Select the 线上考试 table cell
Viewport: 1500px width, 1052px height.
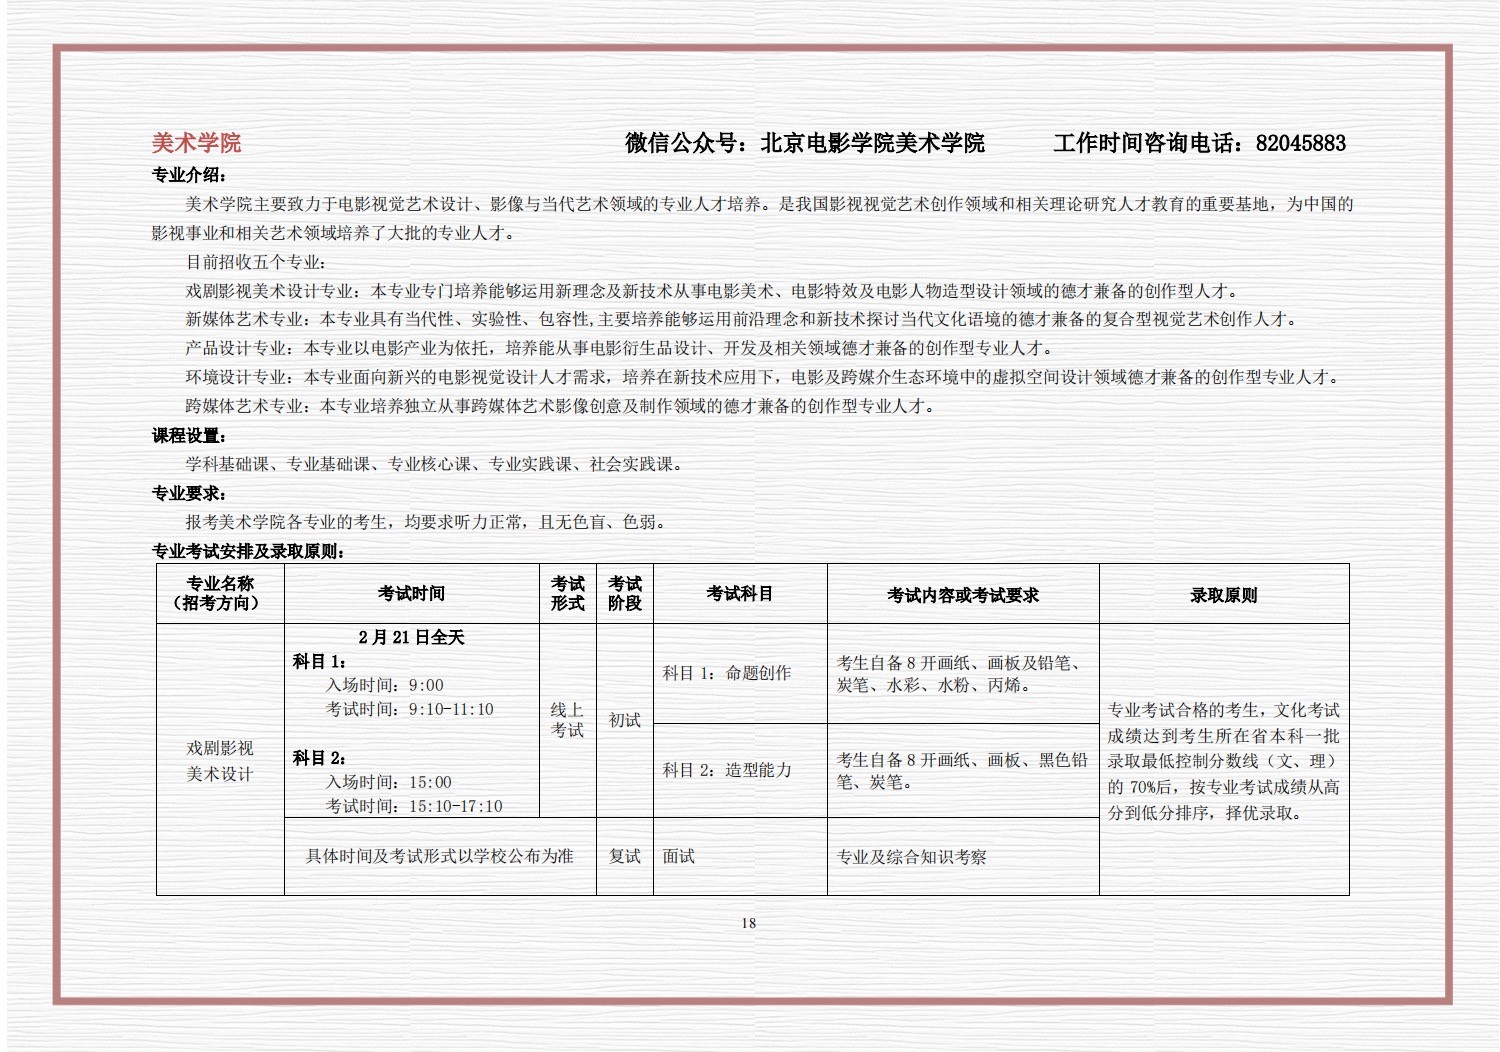click(x=567, y=720)
